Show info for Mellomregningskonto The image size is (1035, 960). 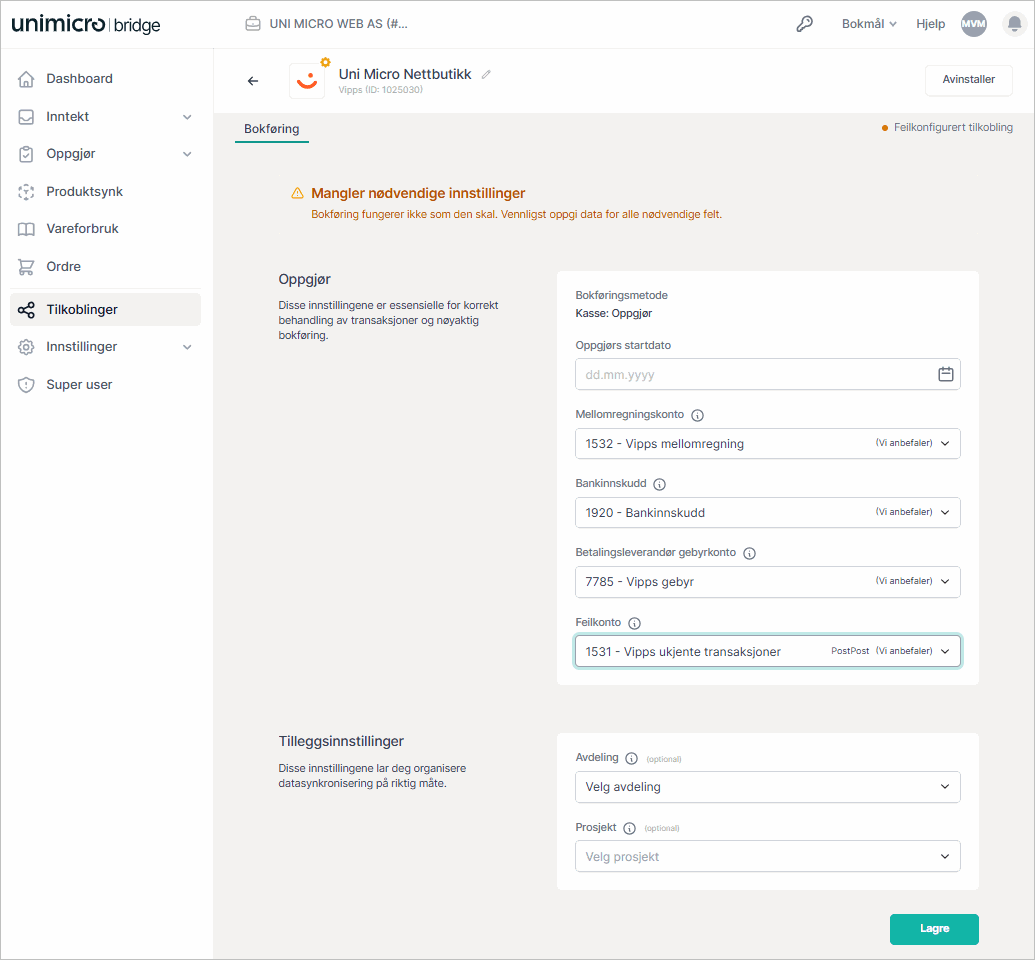click(x=697, y=415)
